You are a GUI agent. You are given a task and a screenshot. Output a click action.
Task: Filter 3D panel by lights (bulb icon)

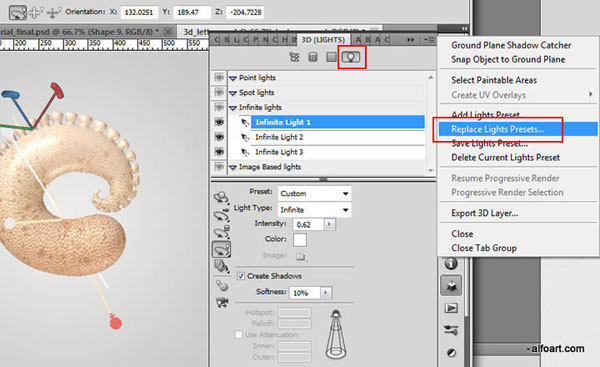click(x=351, y=57)
